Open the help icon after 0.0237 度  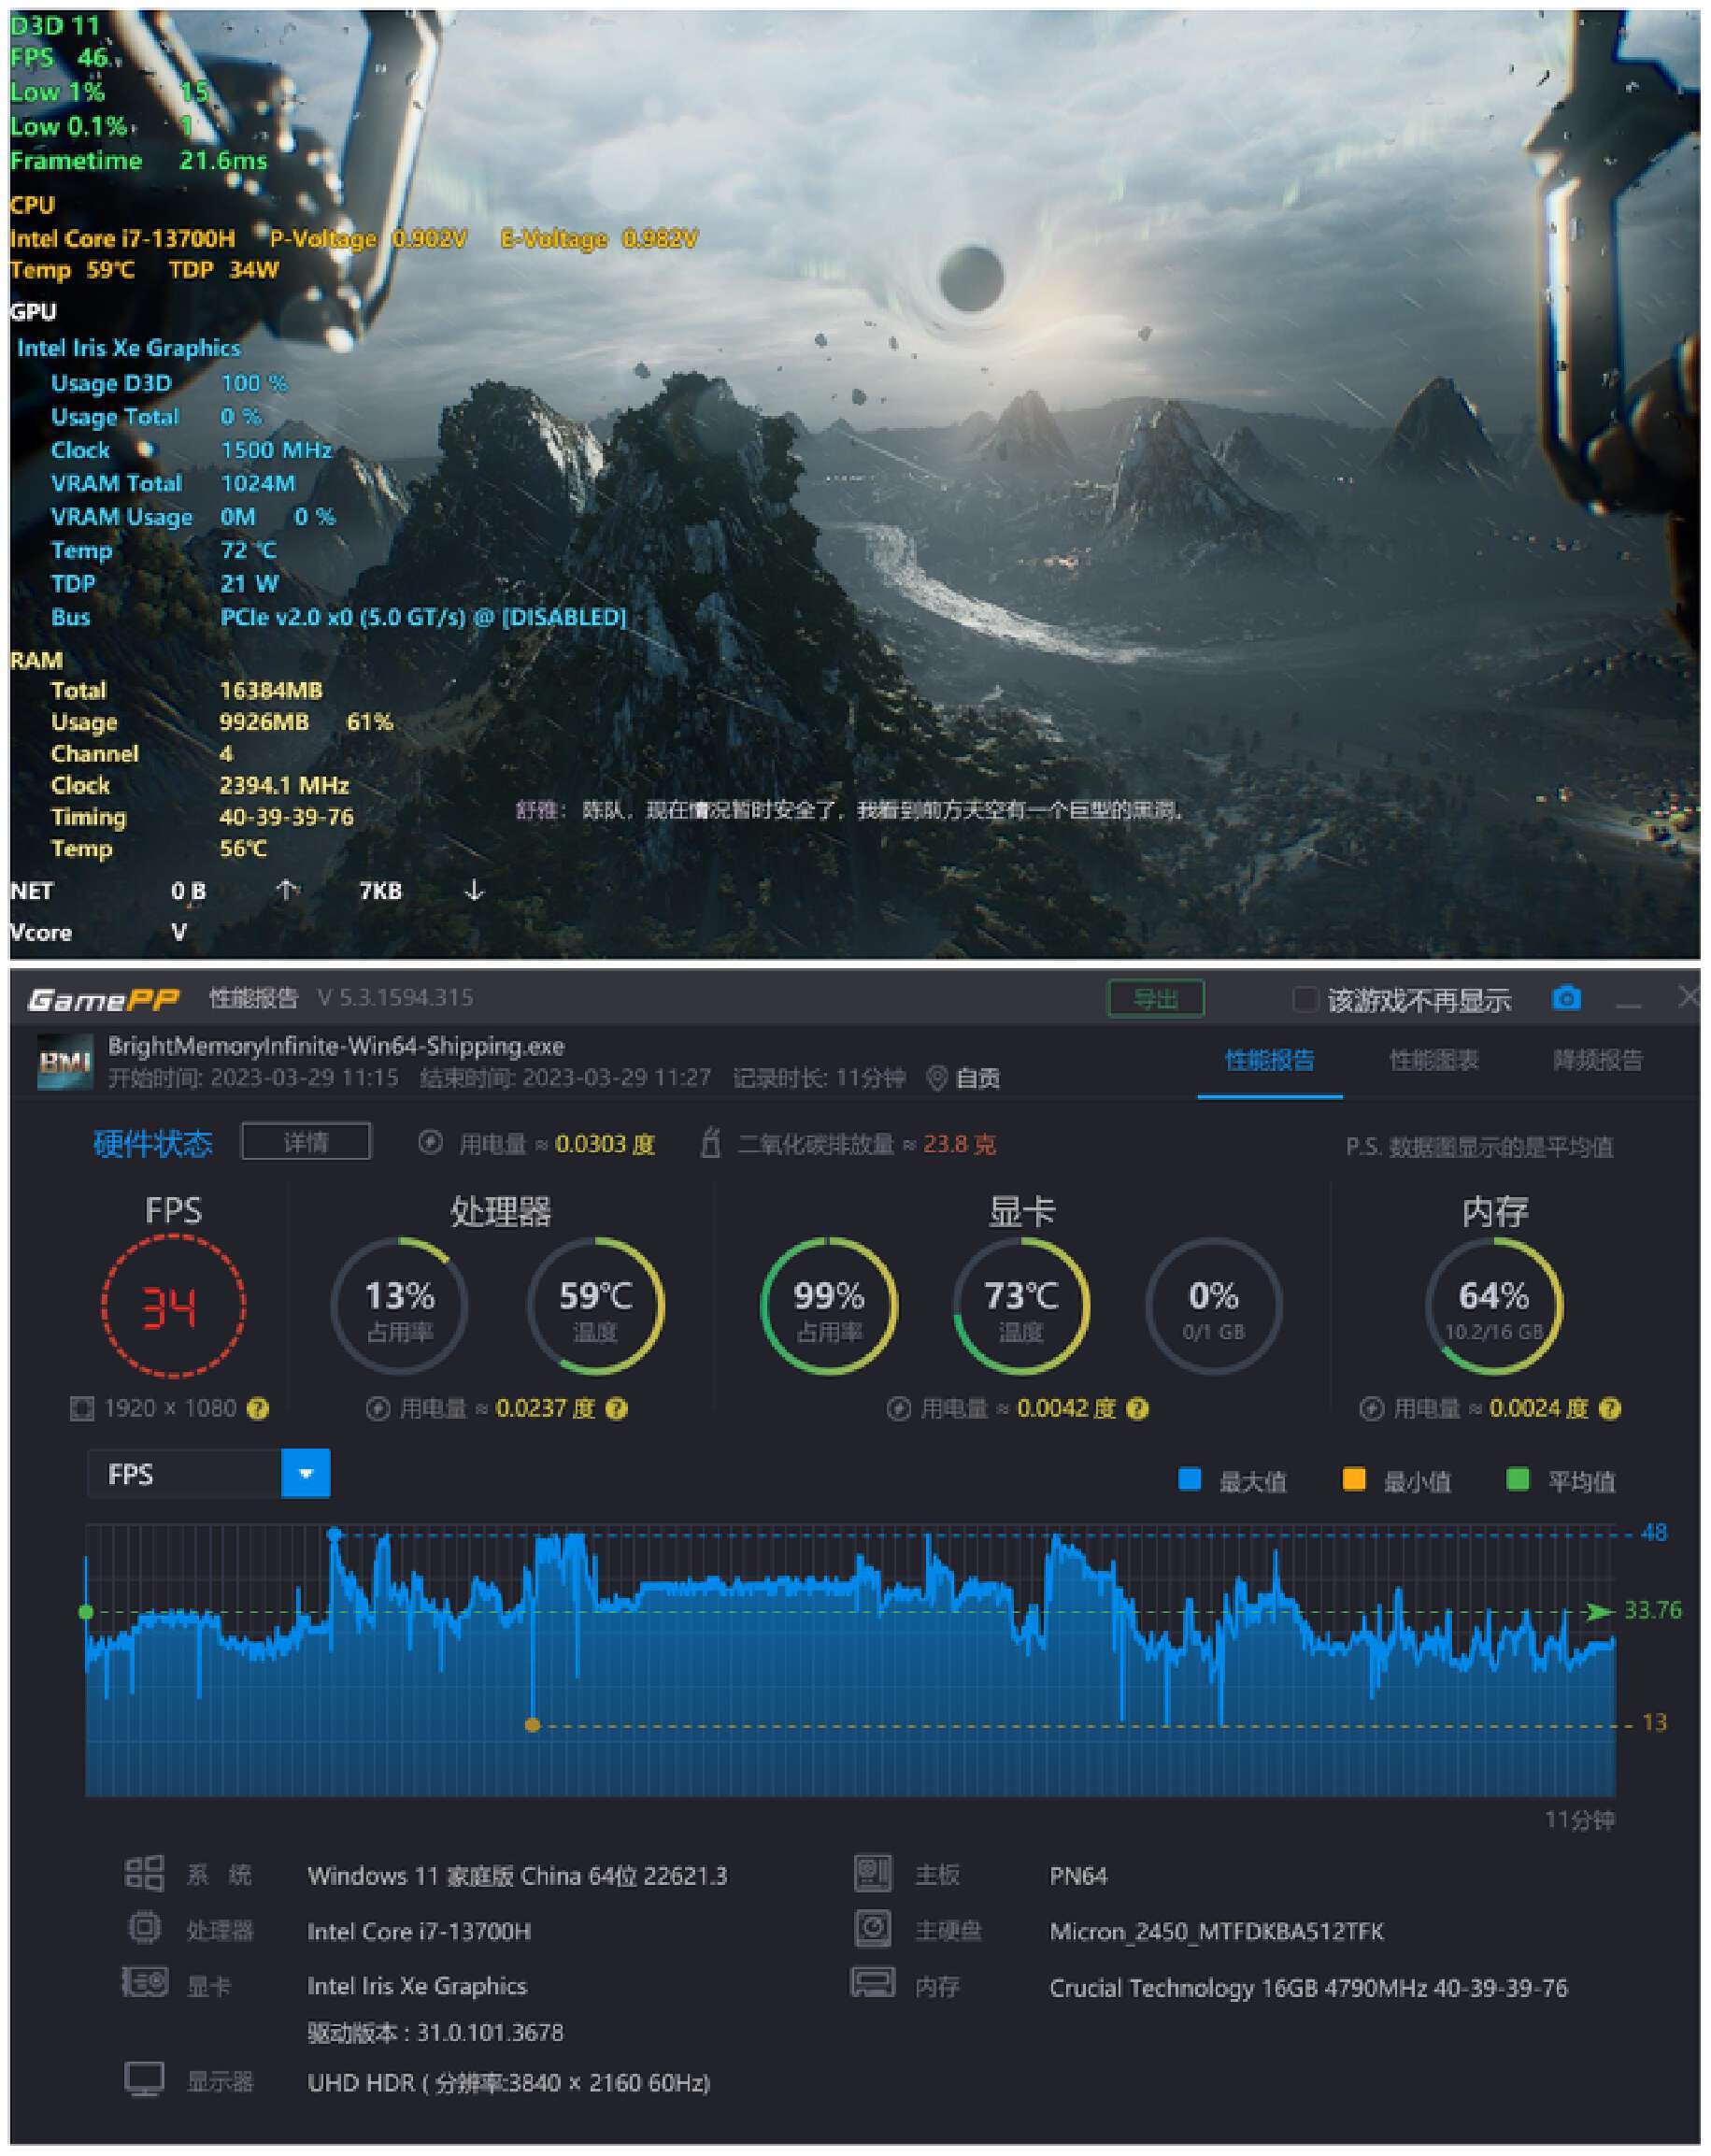(x=617, y=1409)
